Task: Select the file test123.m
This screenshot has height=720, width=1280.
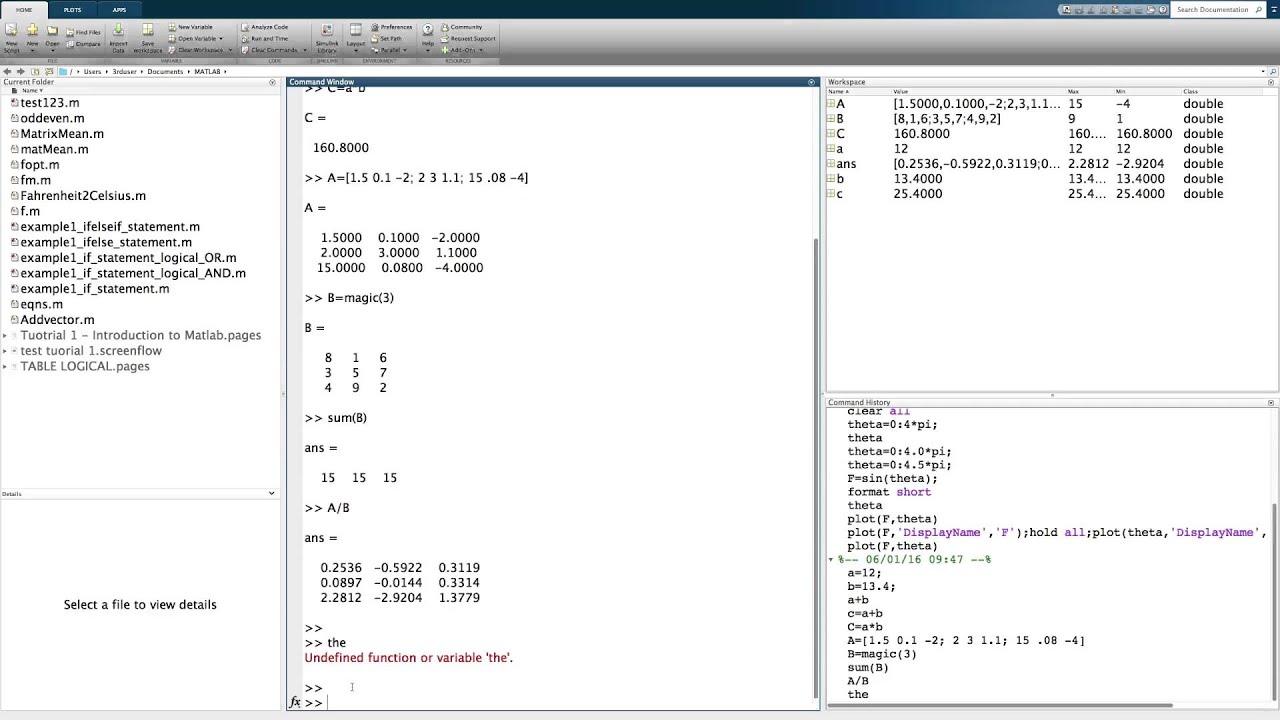Action: 49,103
